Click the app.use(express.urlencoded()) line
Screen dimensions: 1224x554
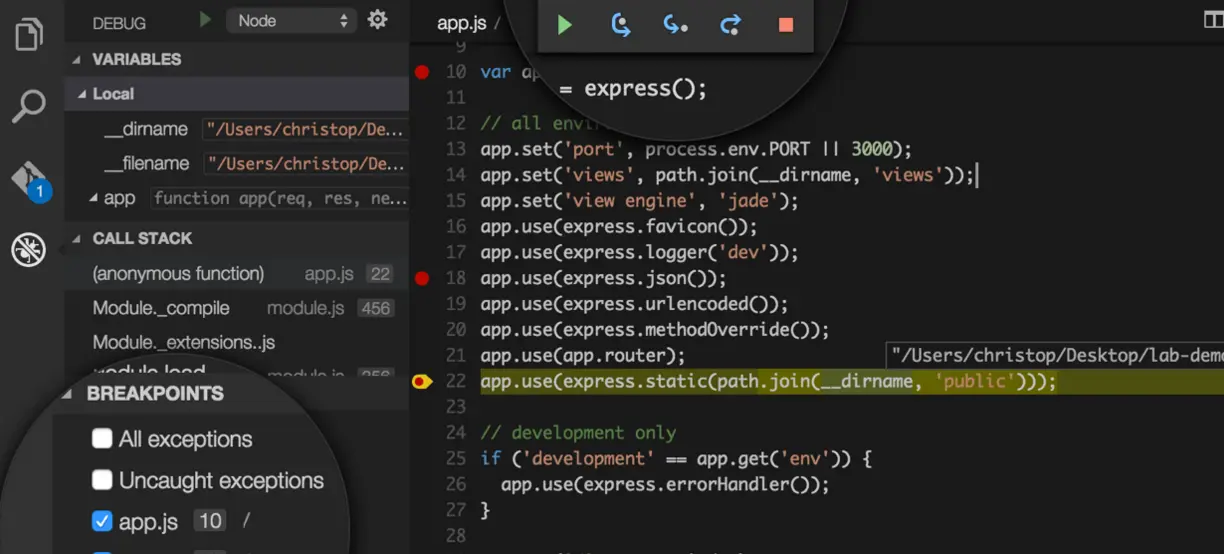[634, 304]
